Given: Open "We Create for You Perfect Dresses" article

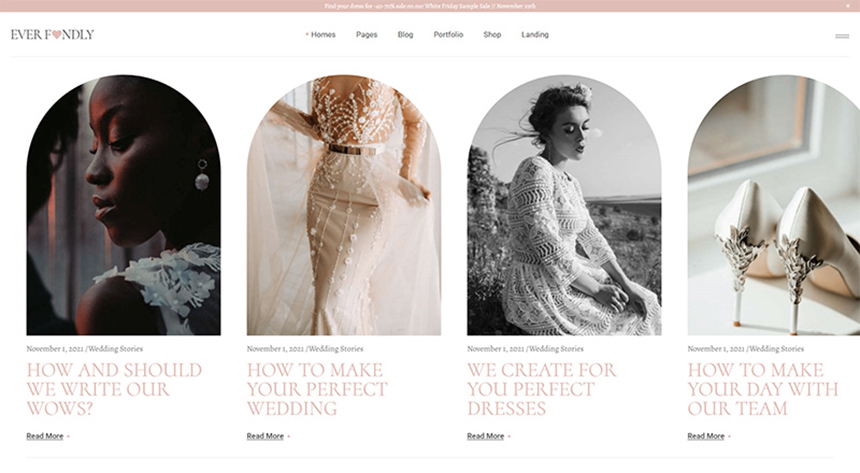Looking at the screenshot, I should (x=541, y=389).
